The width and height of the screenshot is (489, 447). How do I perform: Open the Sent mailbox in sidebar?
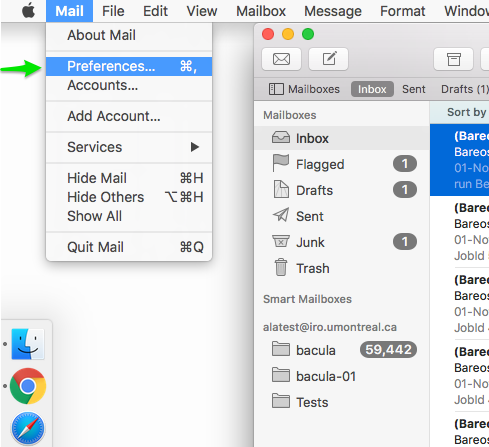(341, 216)
